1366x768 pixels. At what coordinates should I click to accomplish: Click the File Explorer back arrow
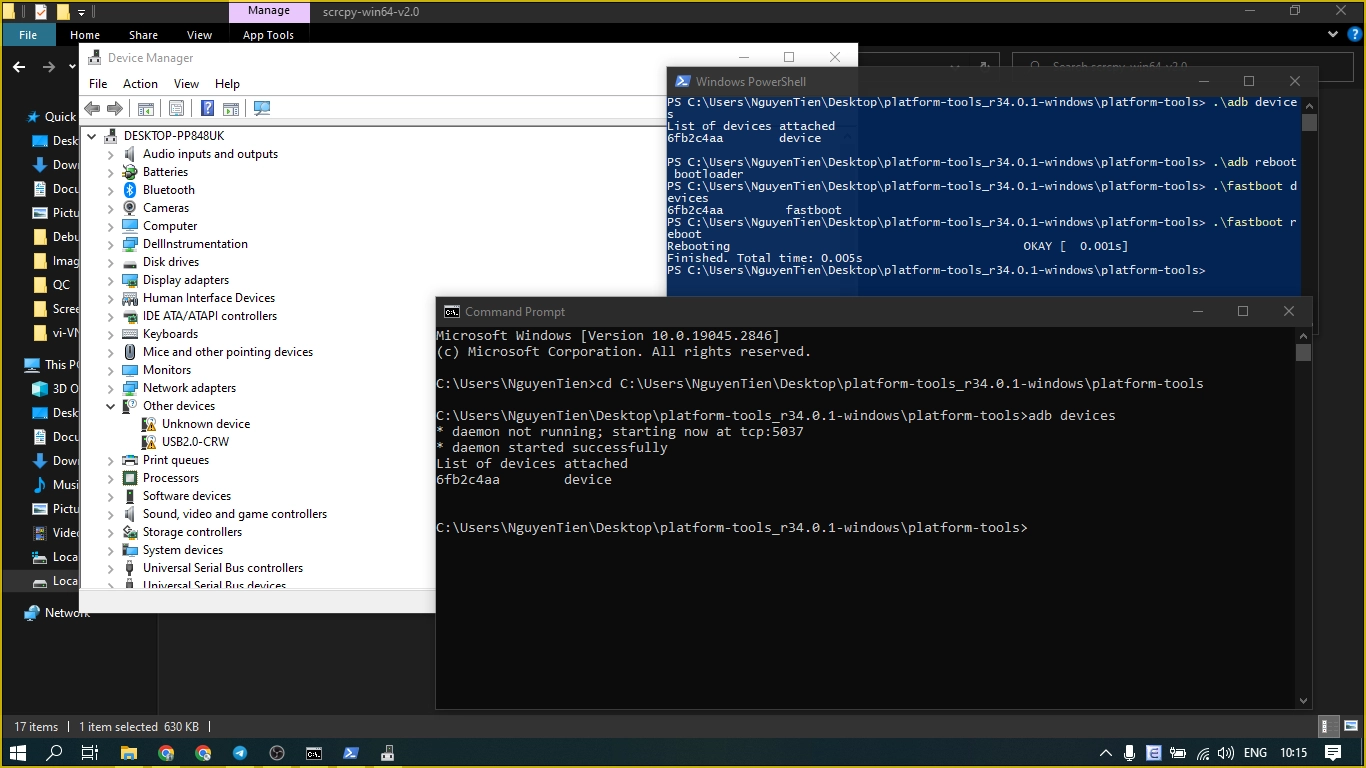19,67
